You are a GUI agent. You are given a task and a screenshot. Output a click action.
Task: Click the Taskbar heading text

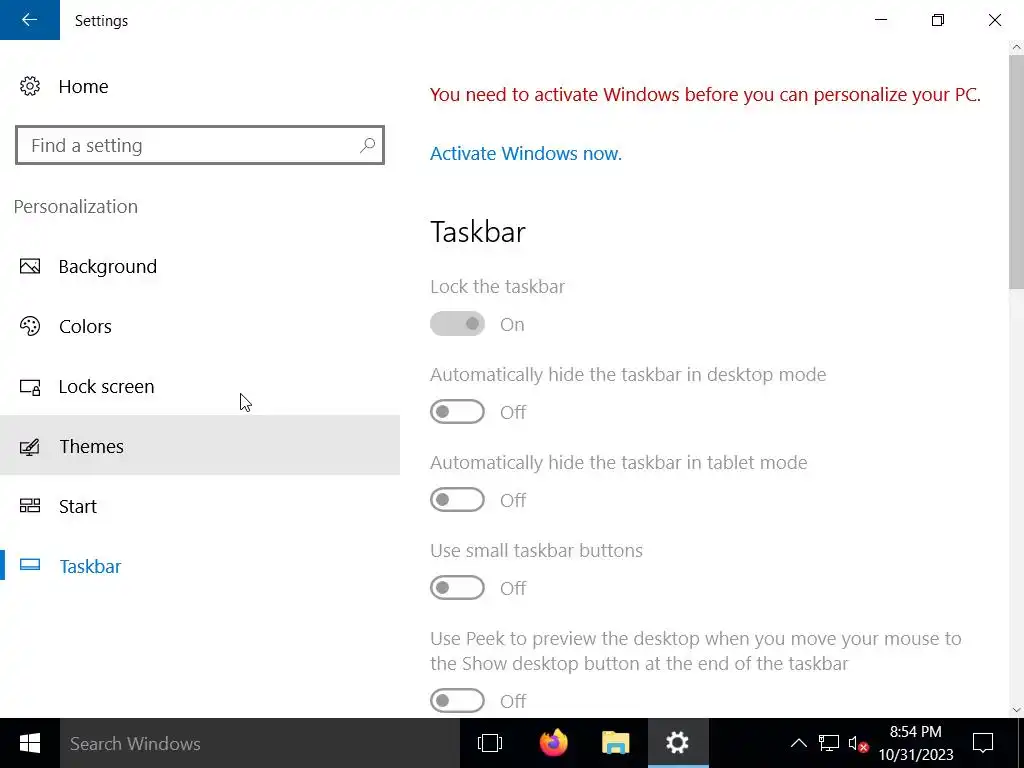478,232
